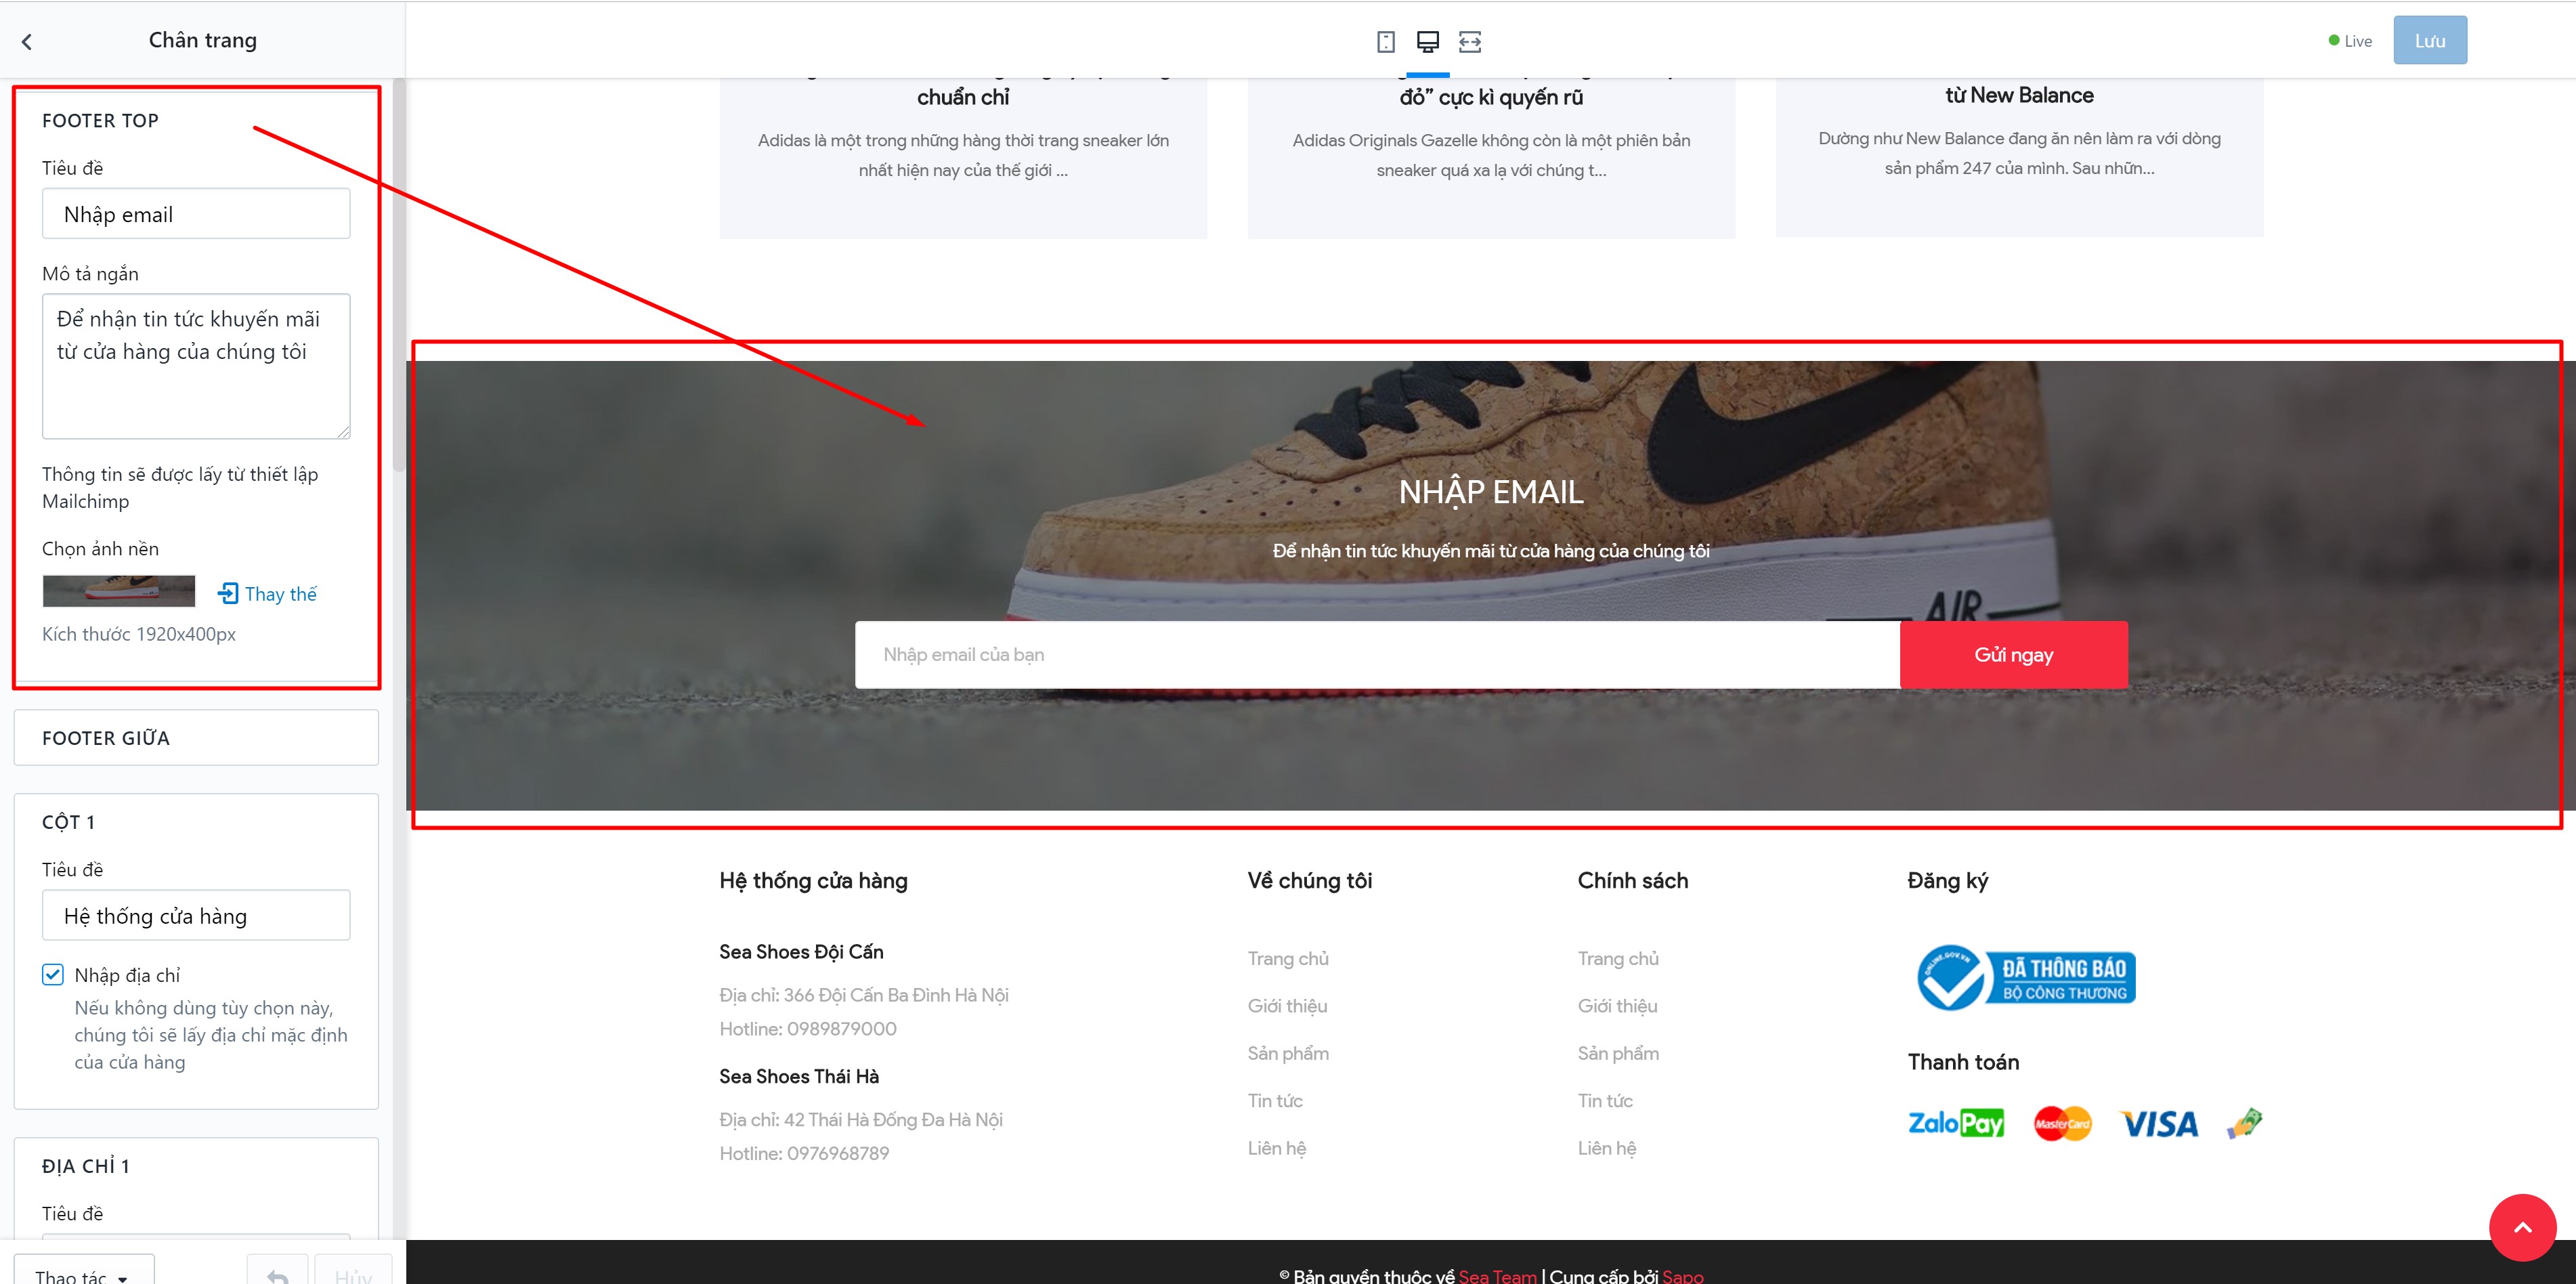Click the VISA payment logo

click(x=2159, y=1124)
